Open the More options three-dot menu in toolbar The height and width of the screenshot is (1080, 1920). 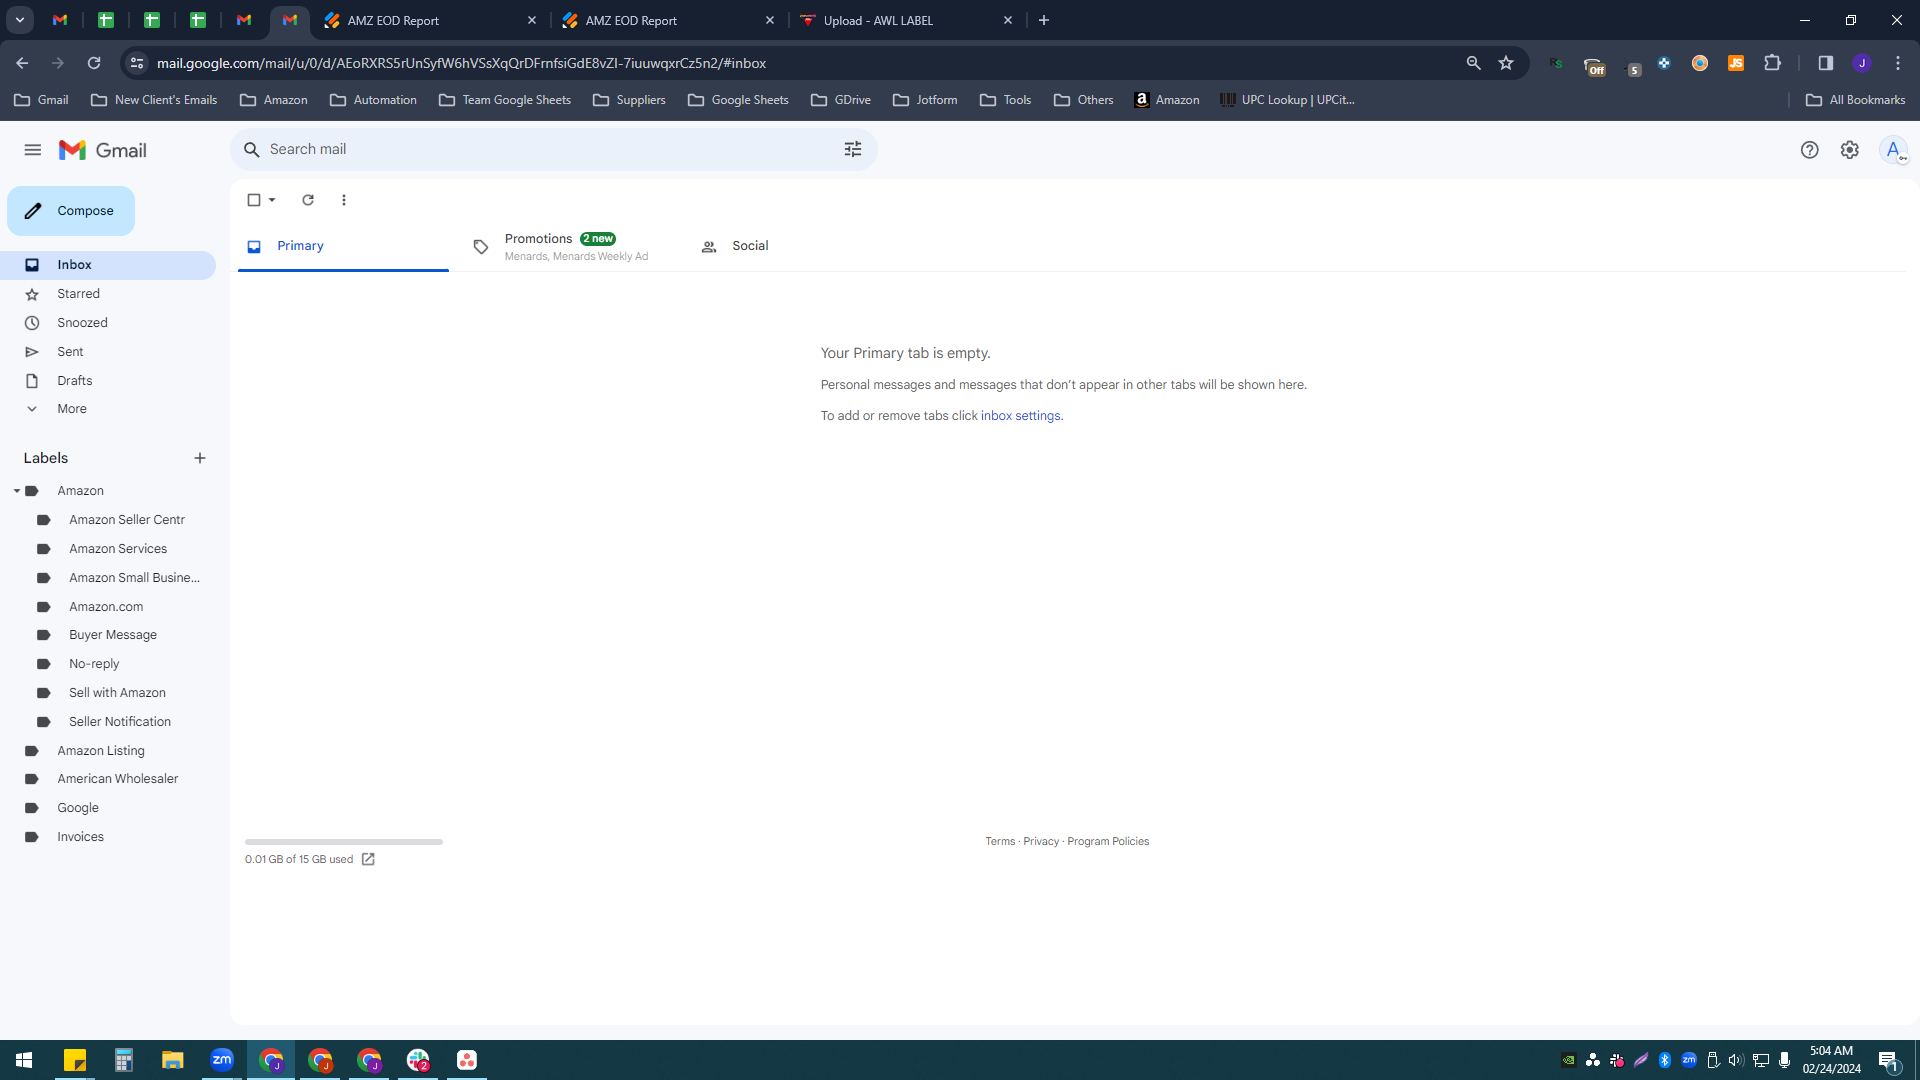point(344,200)
